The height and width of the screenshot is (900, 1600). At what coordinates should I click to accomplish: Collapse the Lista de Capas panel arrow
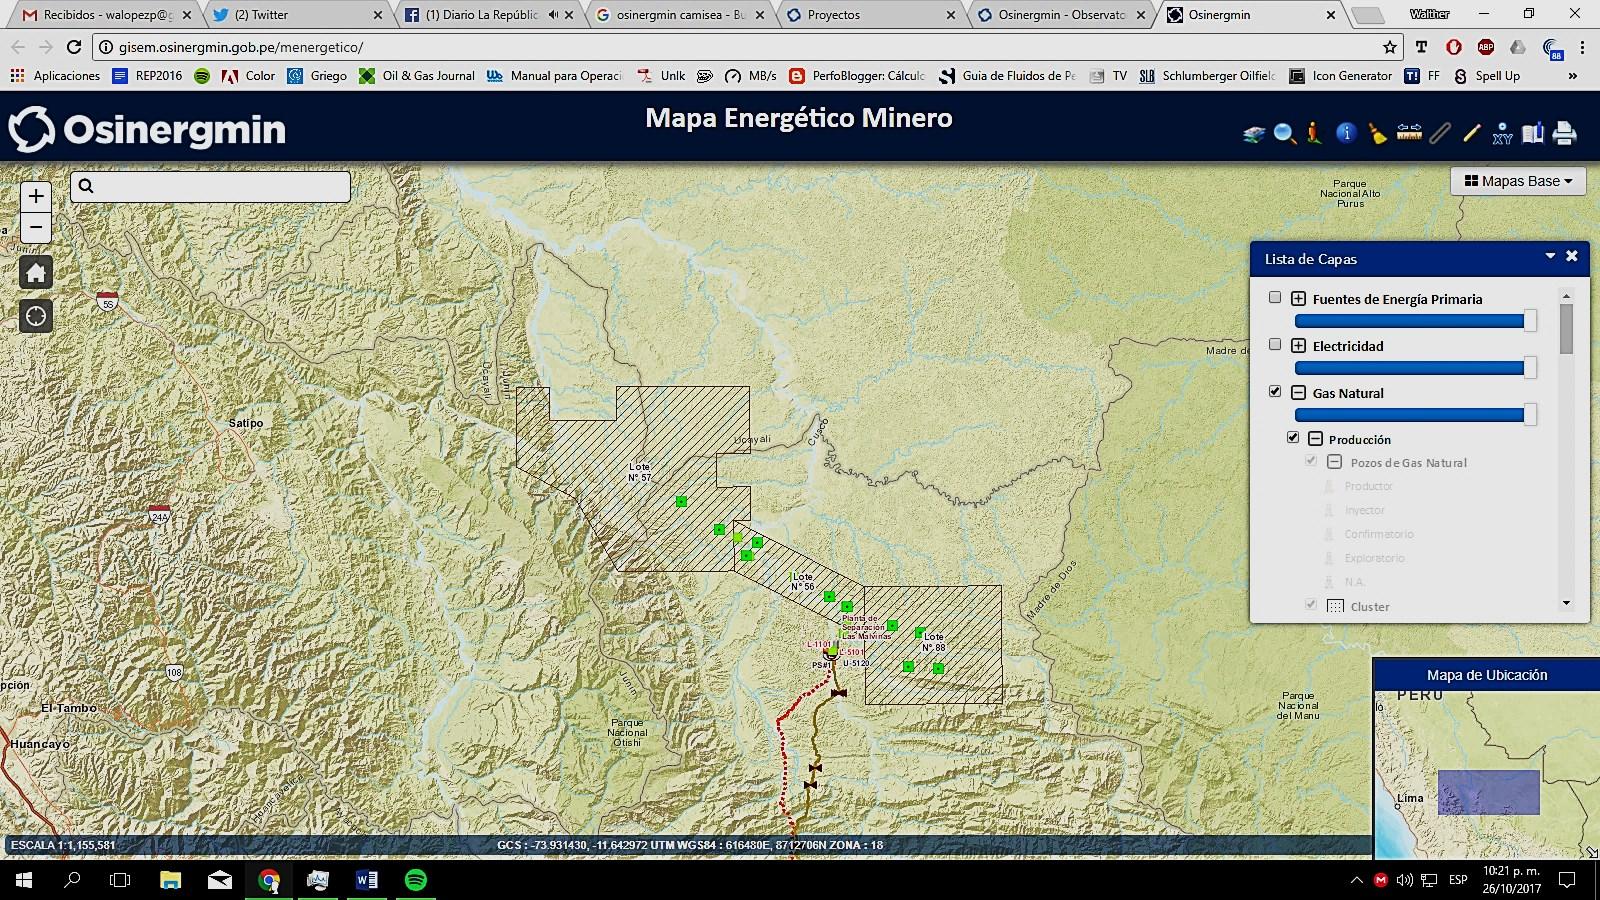pyautogui.click(x=1550, y=257)
